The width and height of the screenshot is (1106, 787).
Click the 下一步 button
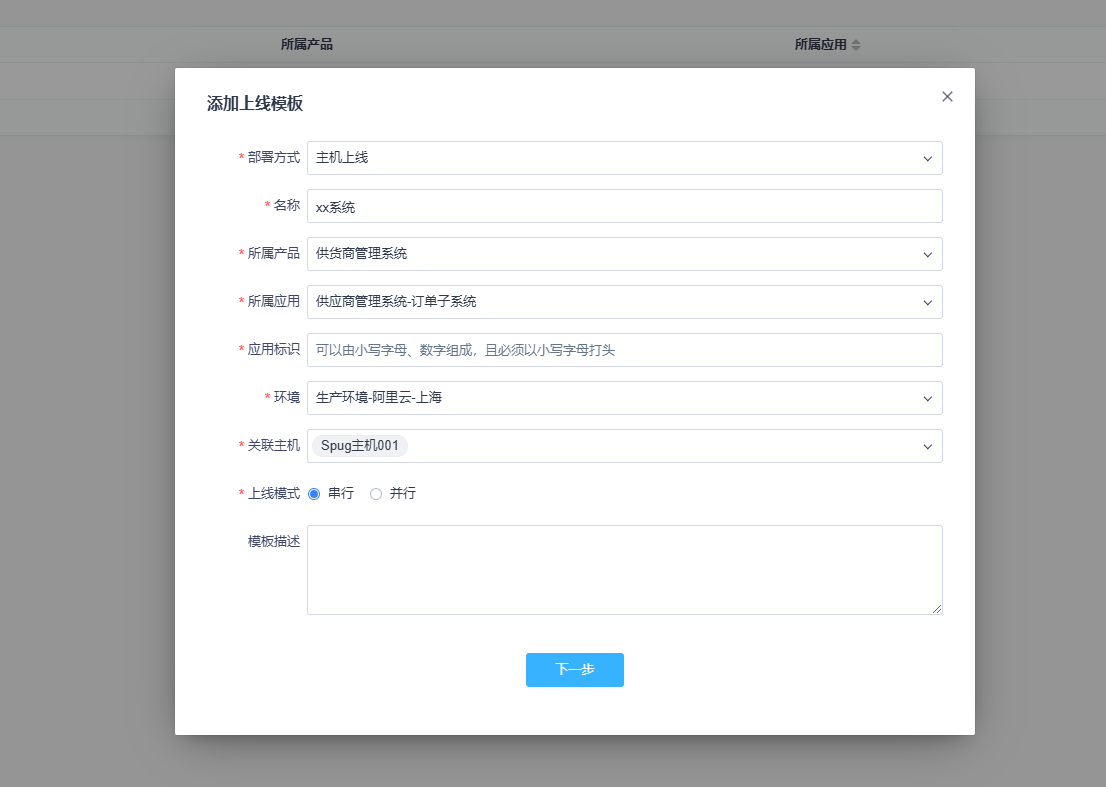click(x=574, y=669)
